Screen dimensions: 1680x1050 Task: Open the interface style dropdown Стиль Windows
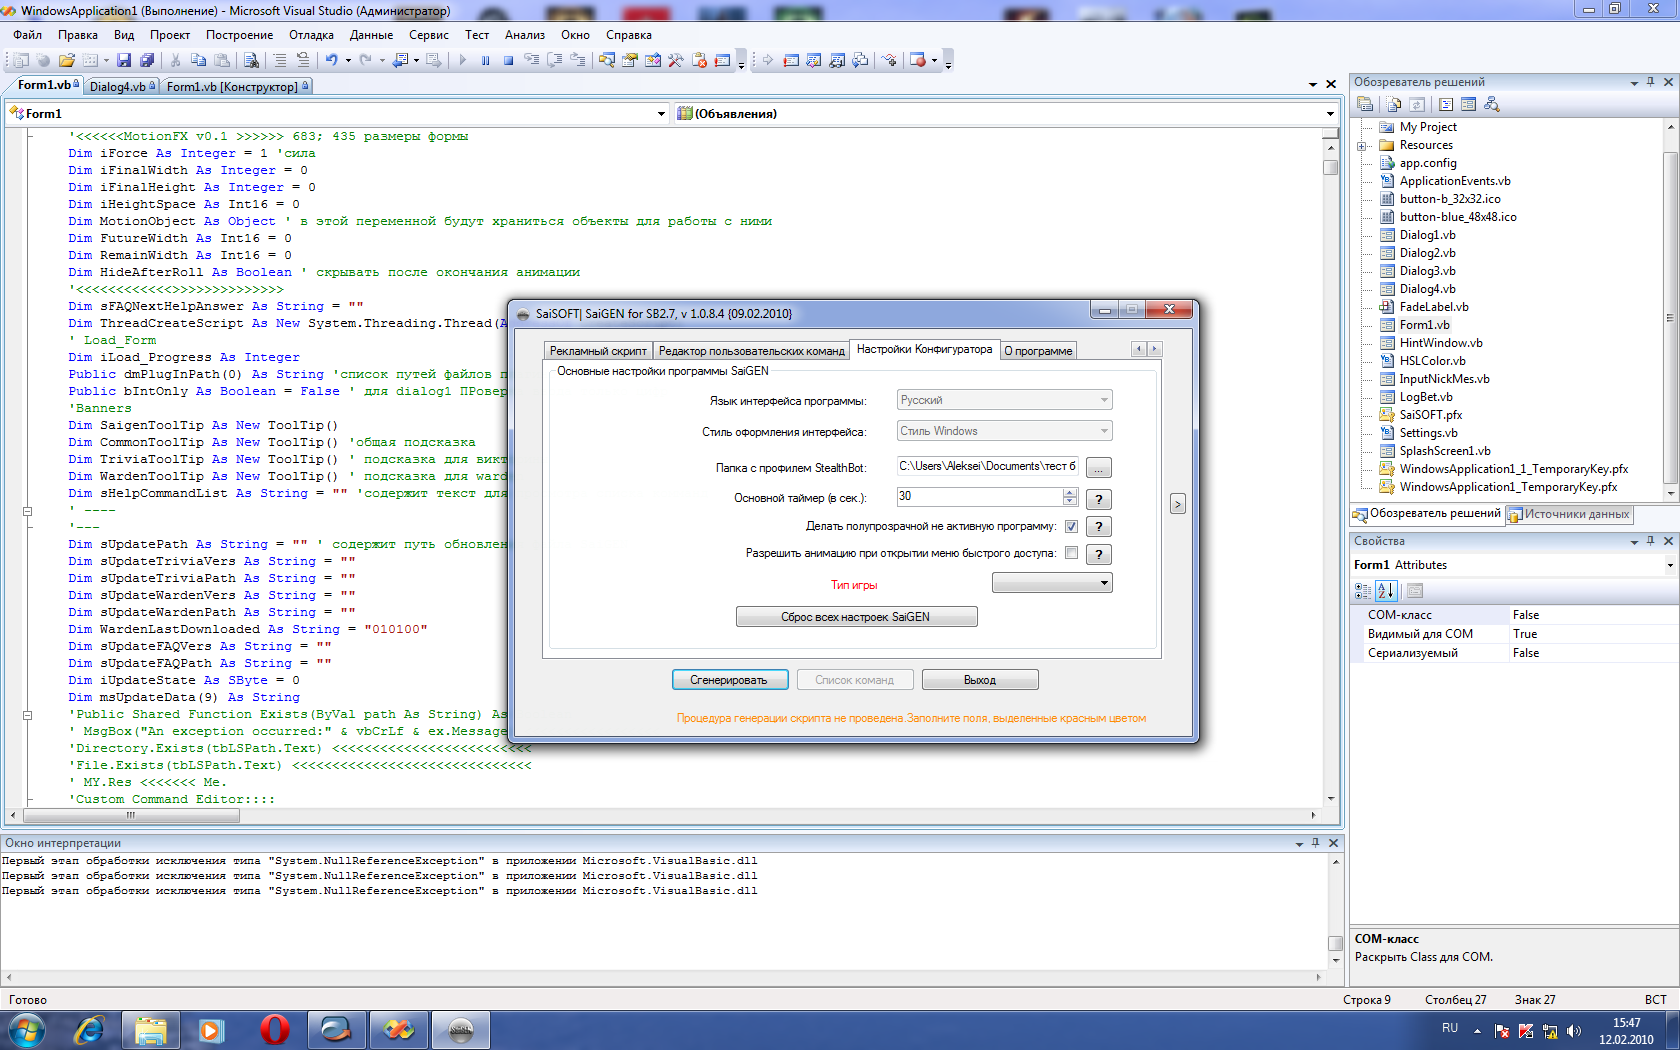[1004, 431]
